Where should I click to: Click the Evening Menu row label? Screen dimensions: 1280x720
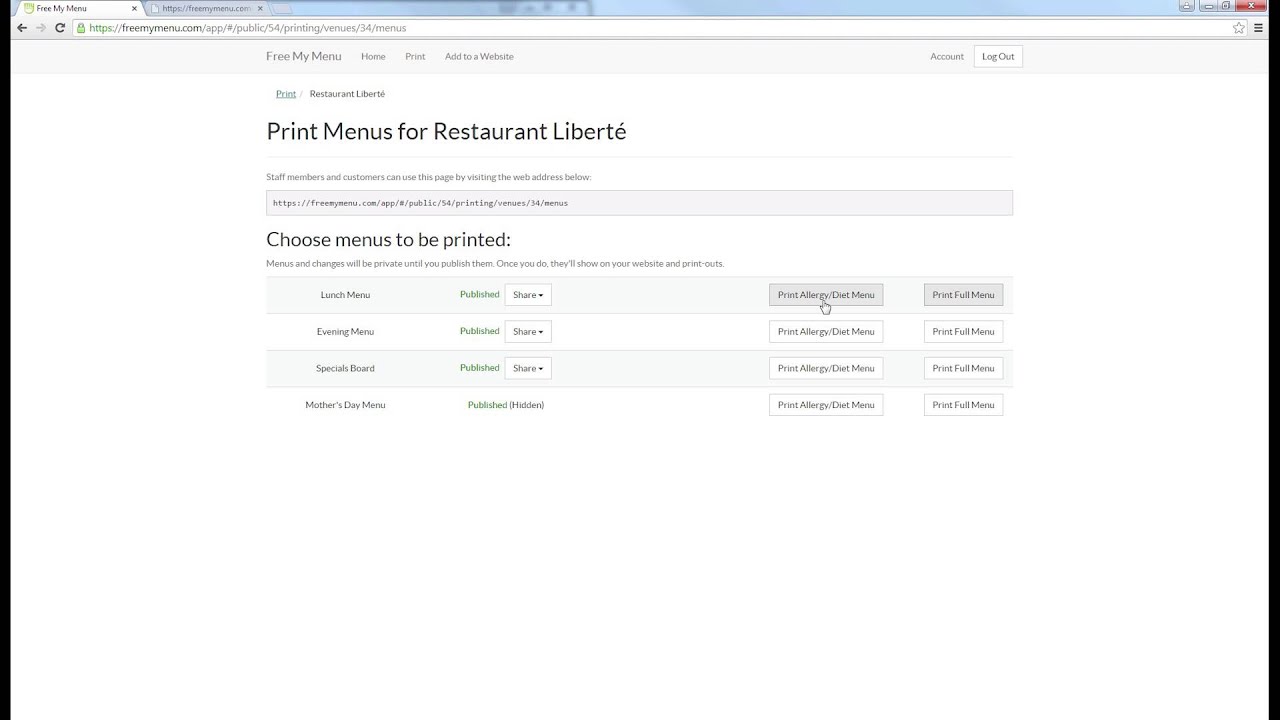[x=345, y=331]
